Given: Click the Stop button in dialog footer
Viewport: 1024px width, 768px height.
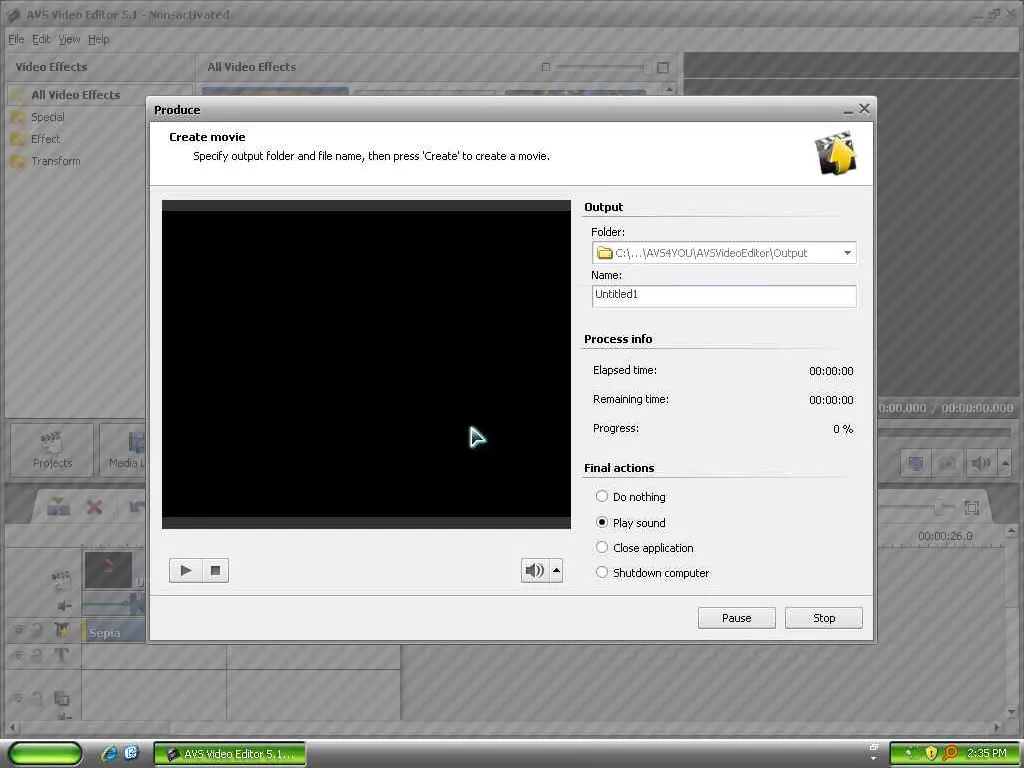Looking at the screenshot, I should tap(824, 618).
